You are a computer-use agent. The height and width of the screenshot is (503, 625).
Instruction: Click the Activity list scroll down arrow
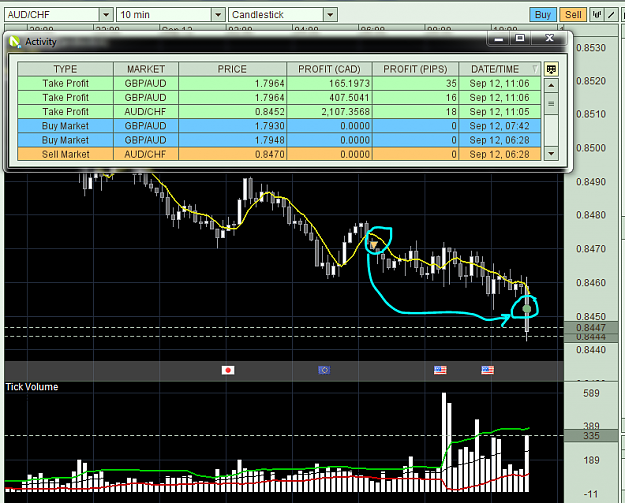(x=551, y=153)
